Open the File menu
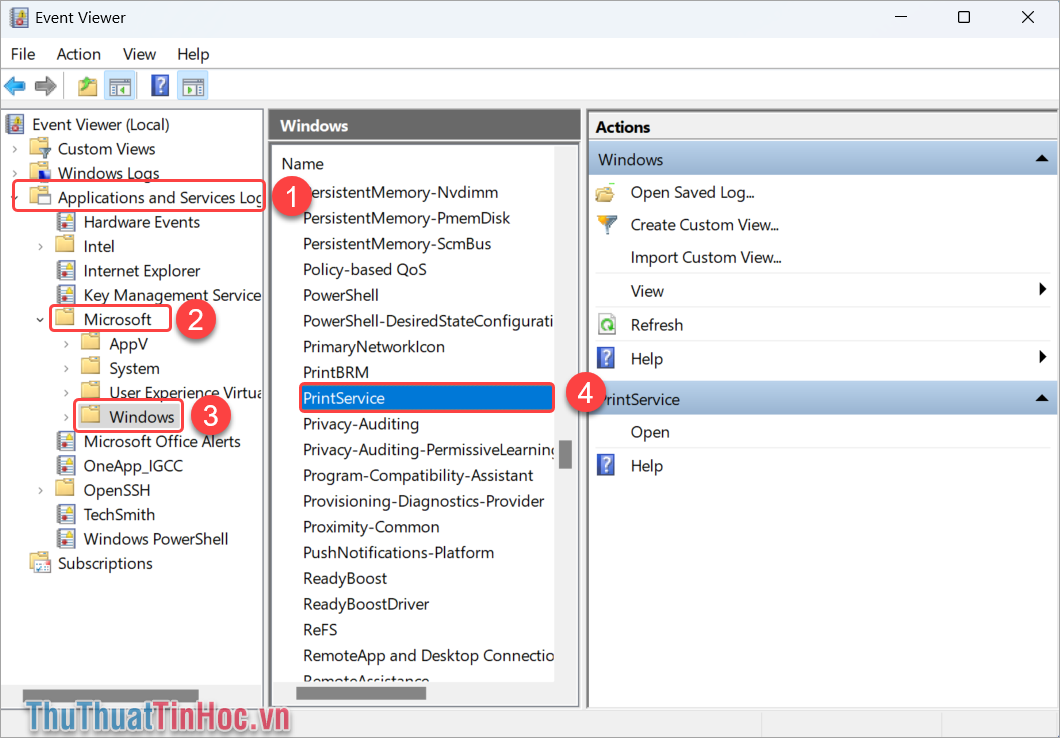 [x=23, y=54]
